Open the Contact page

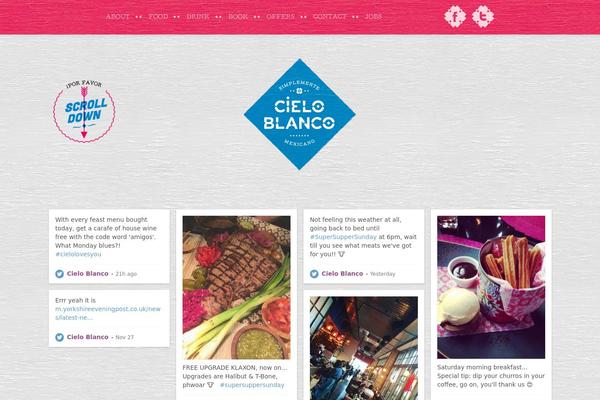click(329, 16)
